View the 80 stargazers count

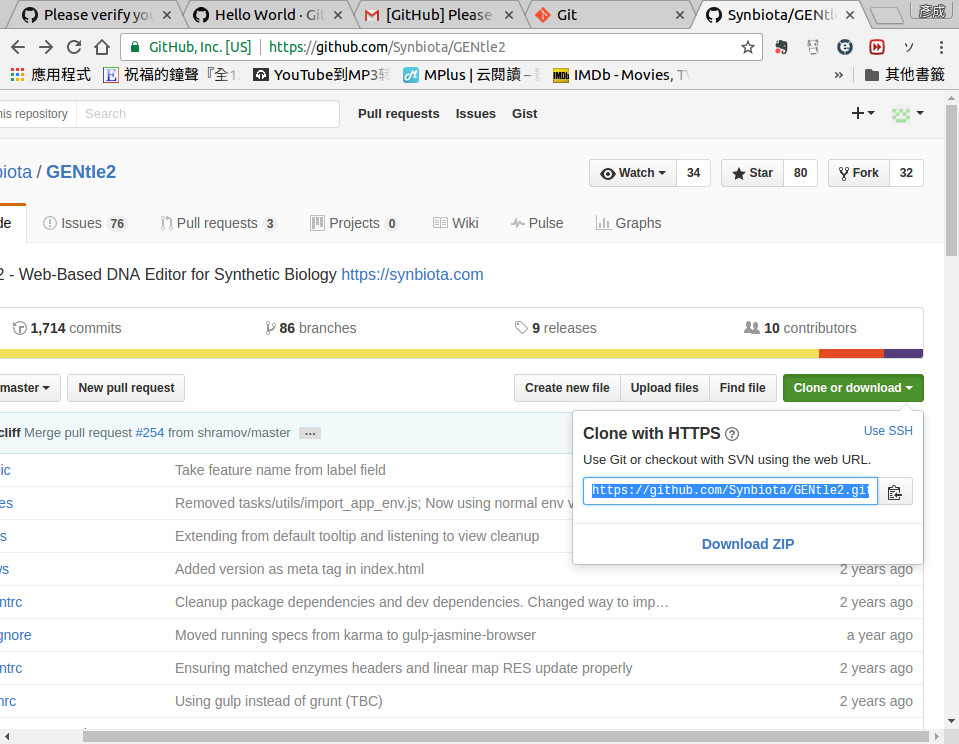[800, 173]
